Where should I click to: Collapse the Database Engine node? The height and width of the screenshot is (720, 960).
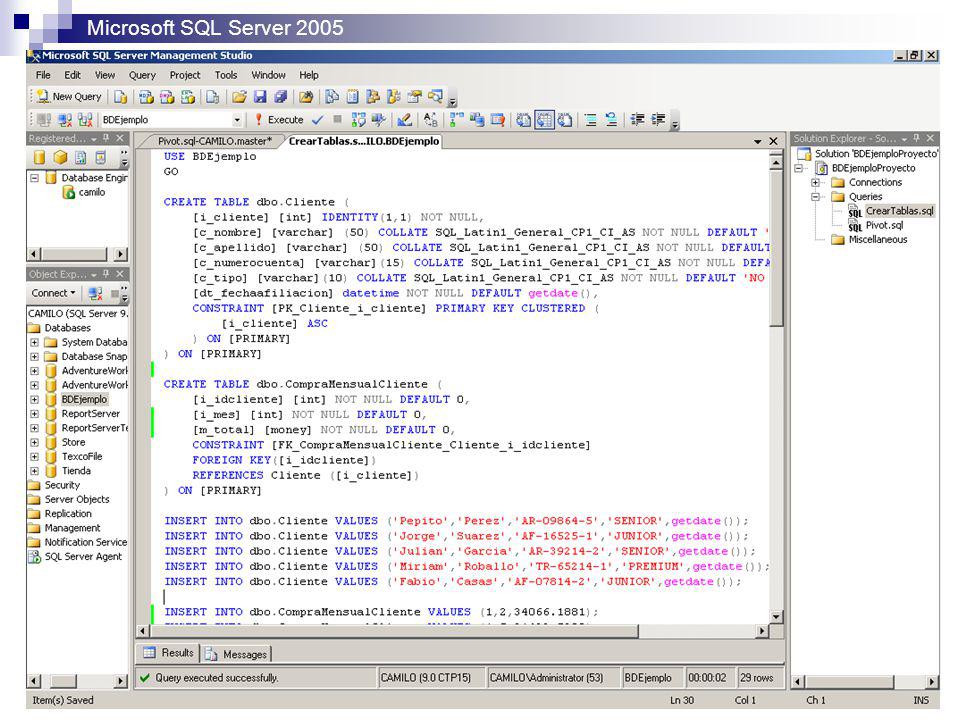35,178
